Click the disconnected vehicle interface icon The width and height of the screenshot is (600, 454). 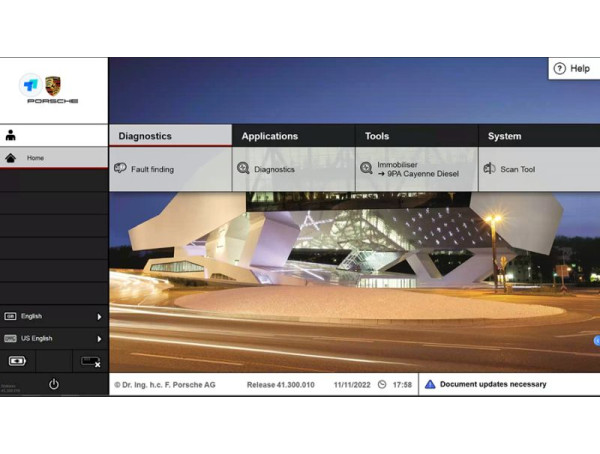[x=90, y=361]
